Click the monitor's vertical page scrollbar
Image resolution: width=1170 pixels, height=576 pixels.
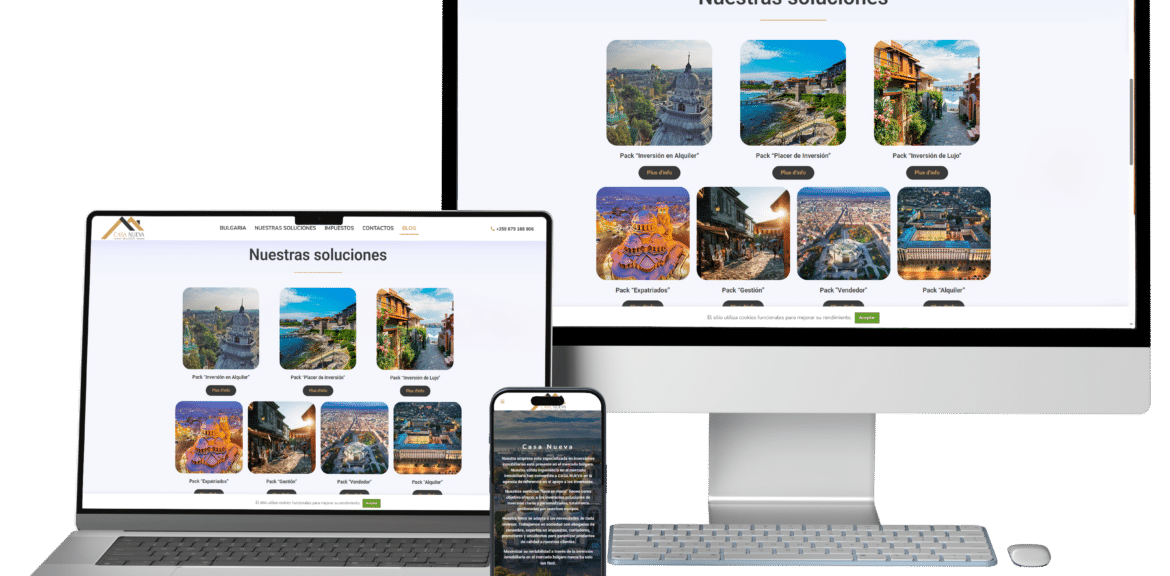coord(1131,120)
